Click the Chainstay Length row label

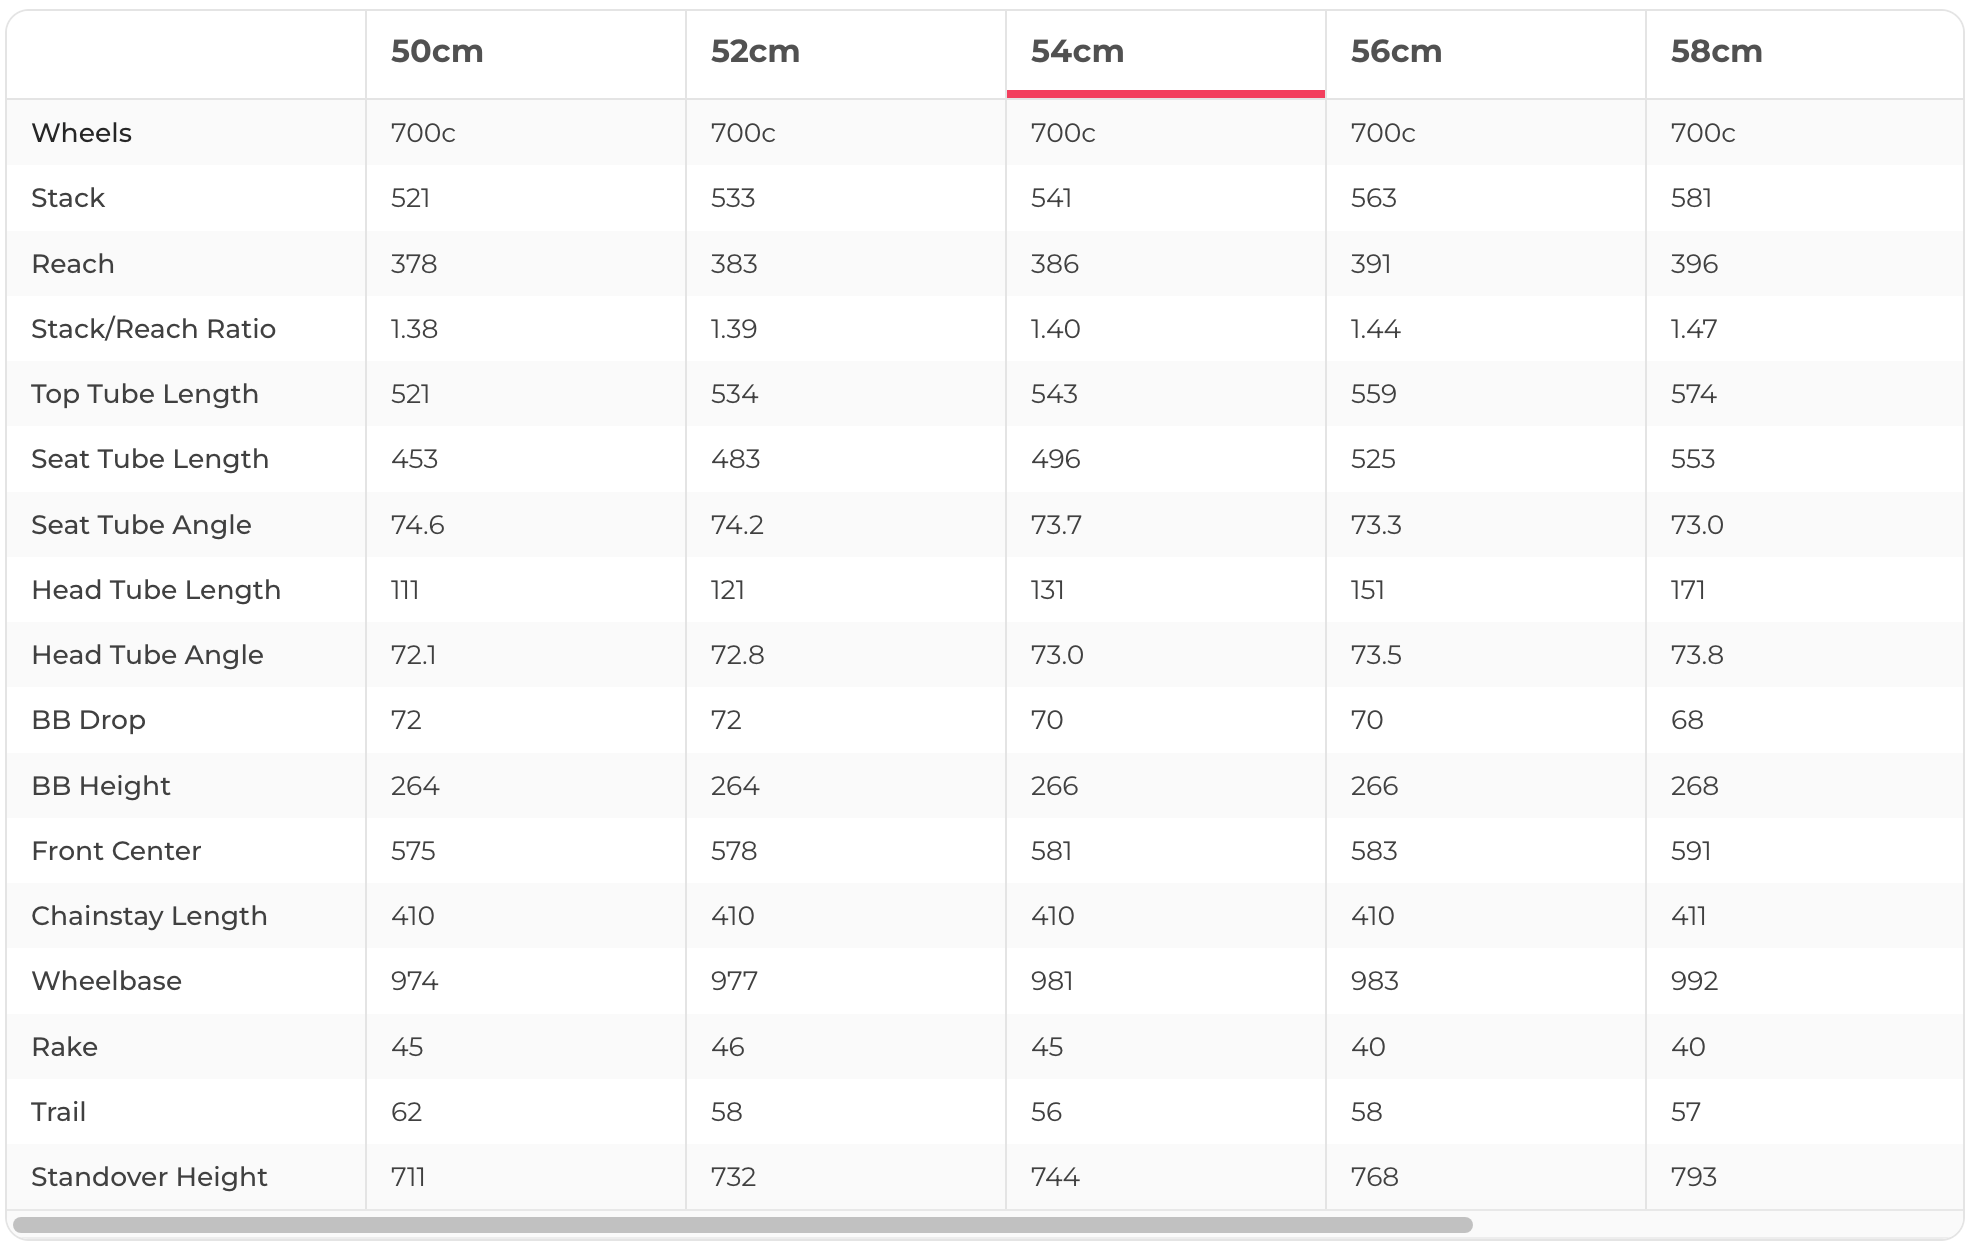(x=149, y=916)
